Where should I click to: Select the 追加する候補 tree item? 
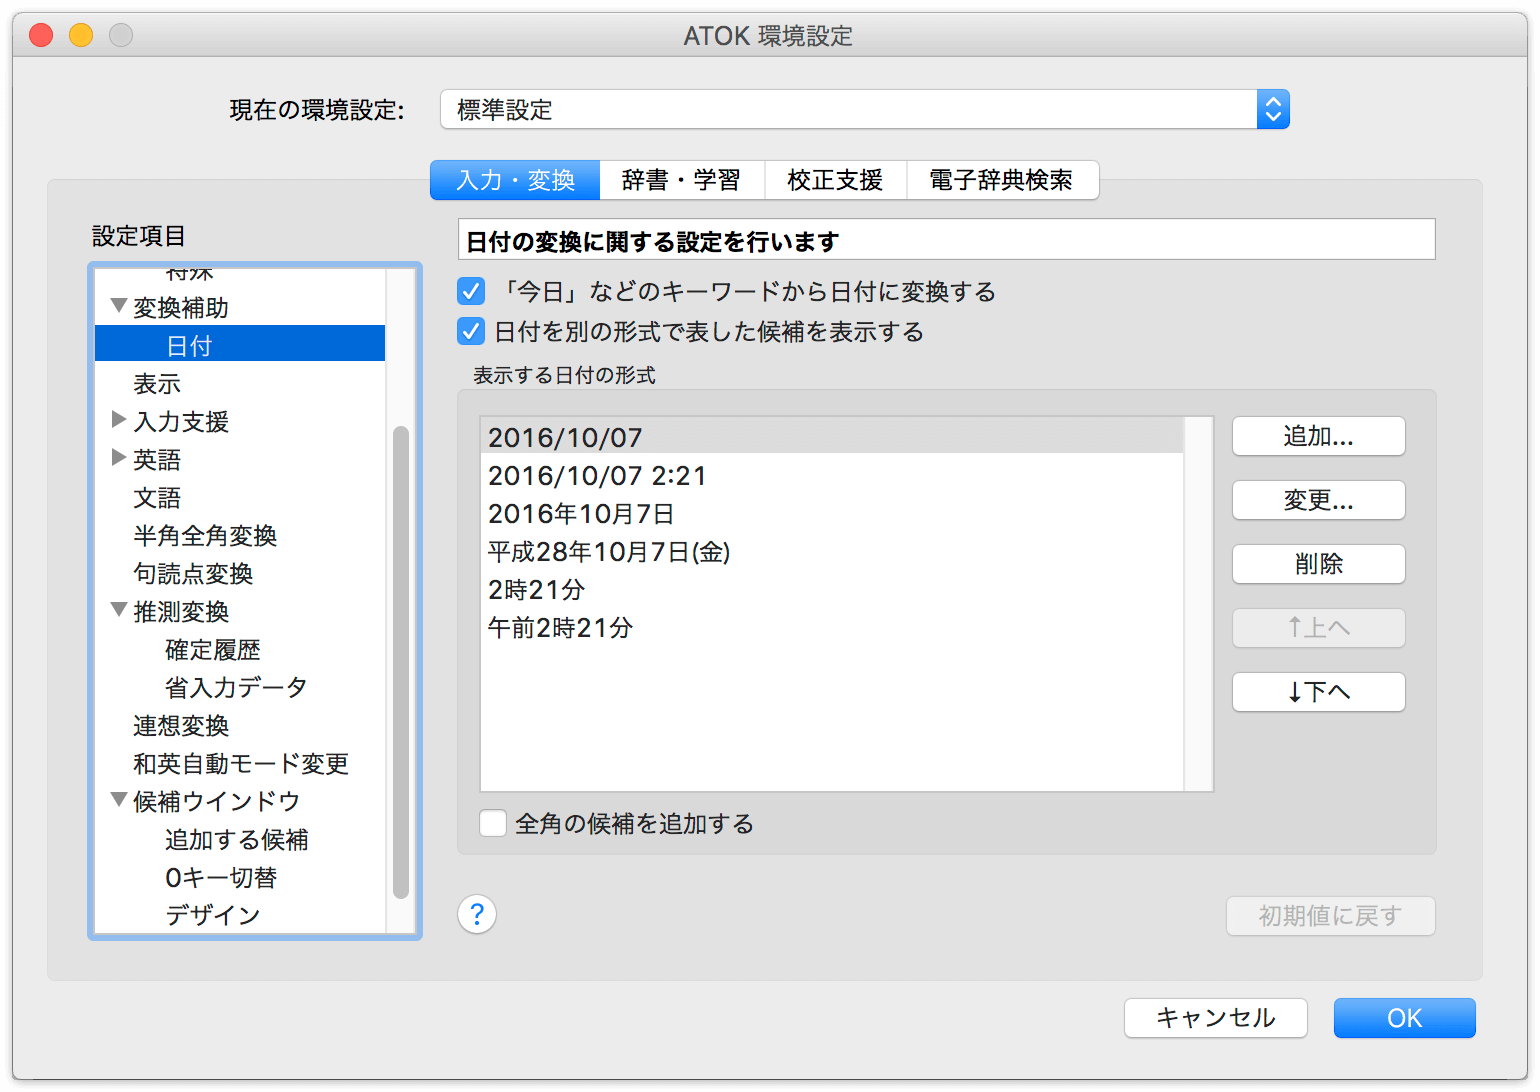tap(240, 839)
